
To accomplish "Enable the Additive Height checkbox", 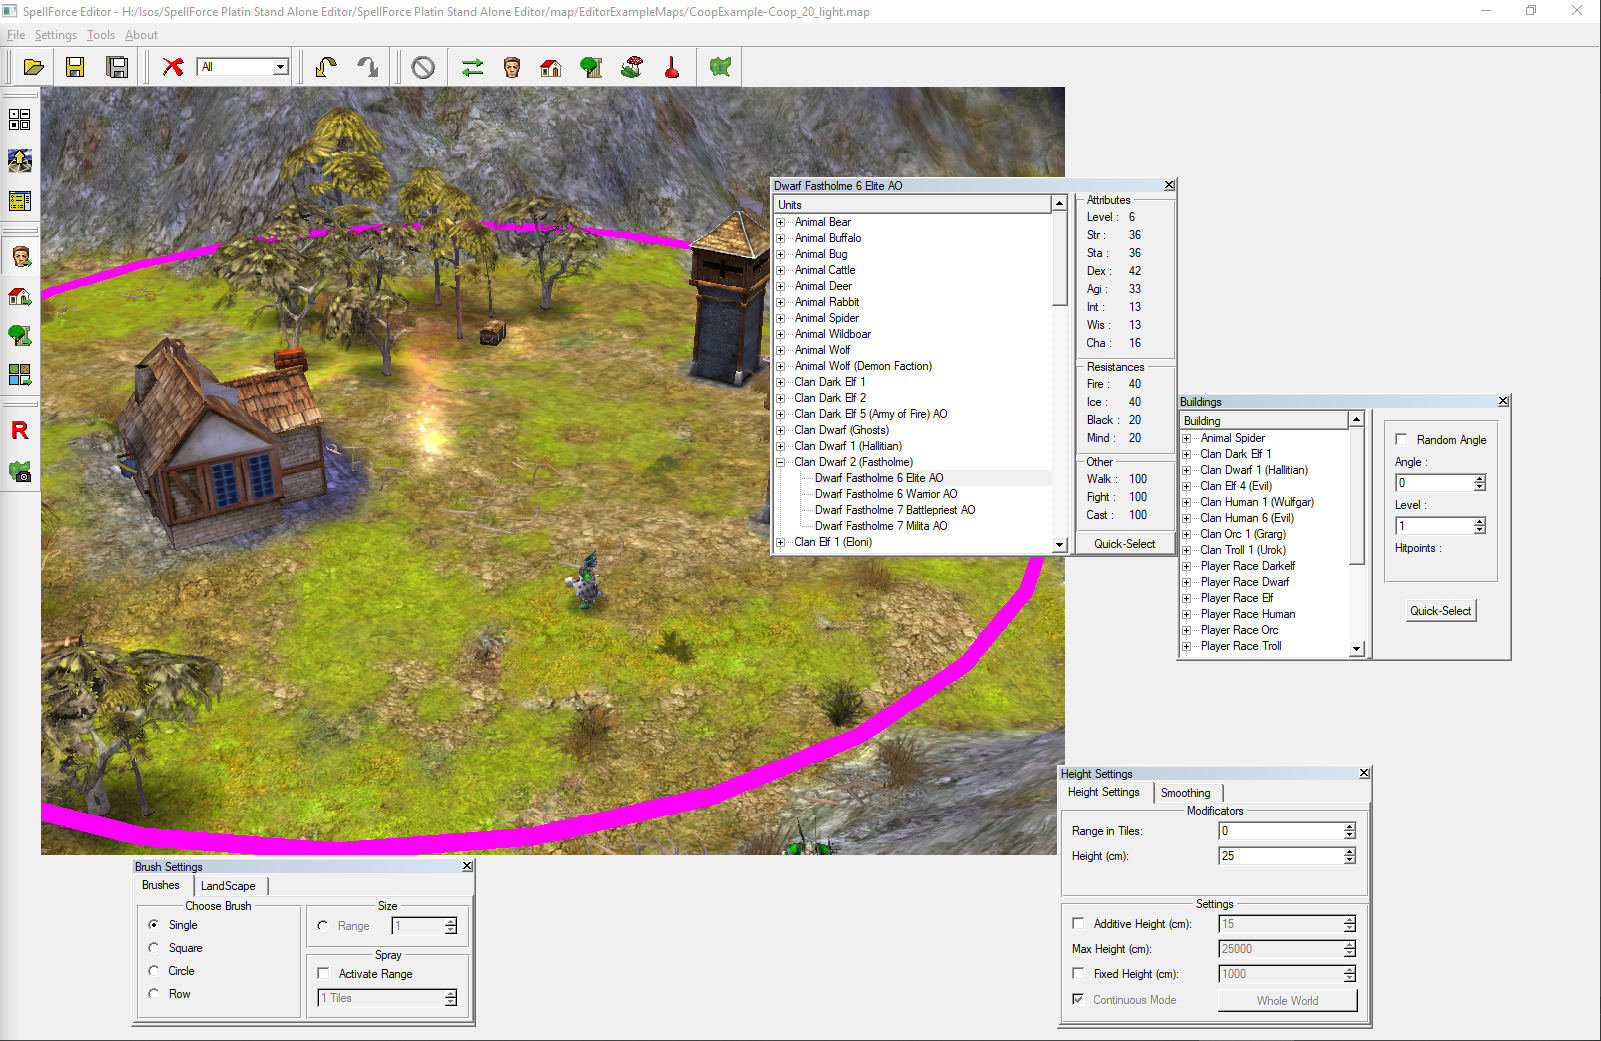I will pos(1078,923).
